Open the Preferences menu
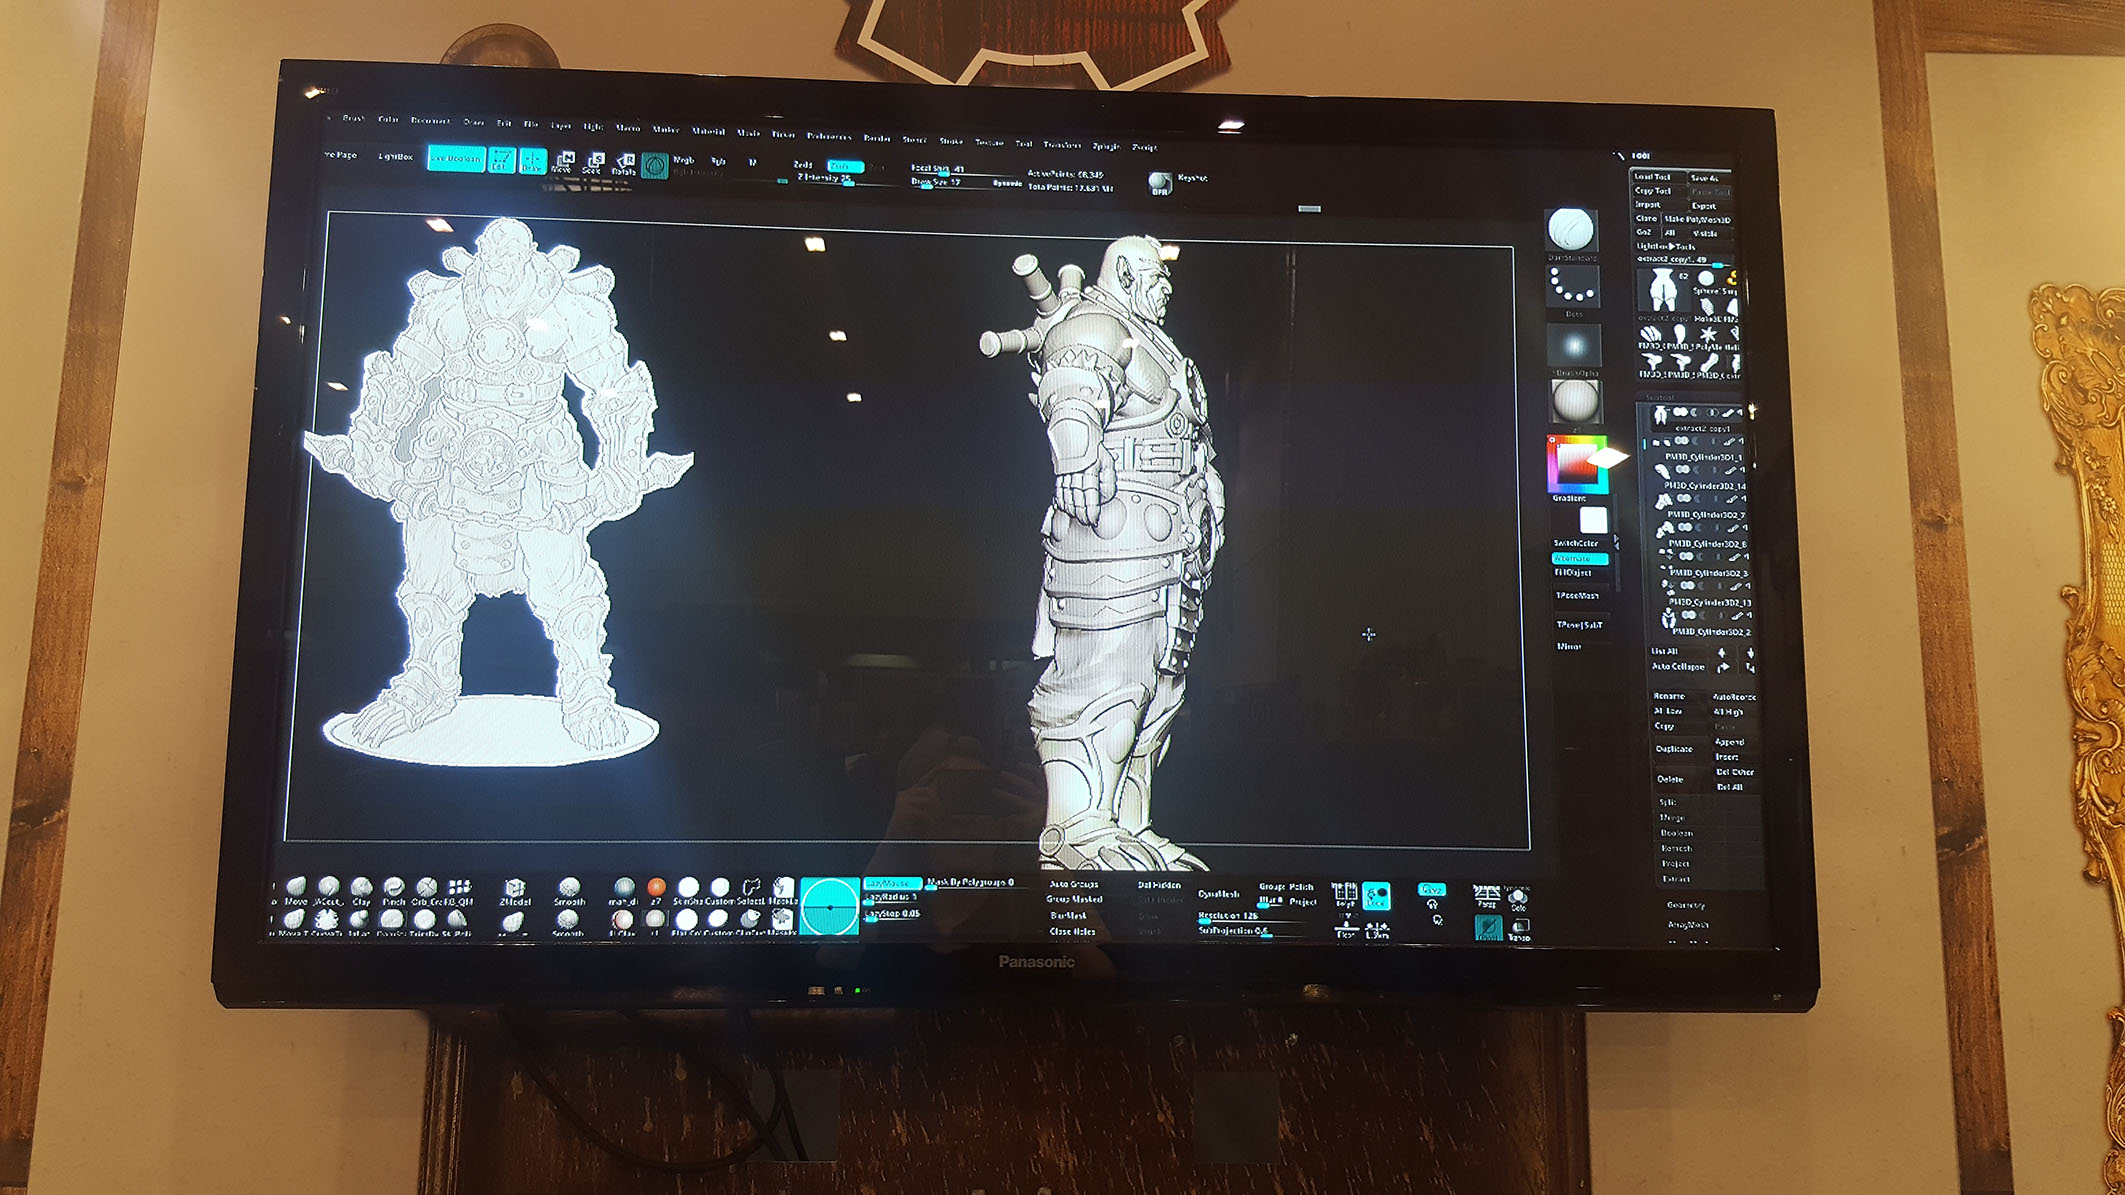This screenshot has height=1195, width=2125. [x=828, y=136]
